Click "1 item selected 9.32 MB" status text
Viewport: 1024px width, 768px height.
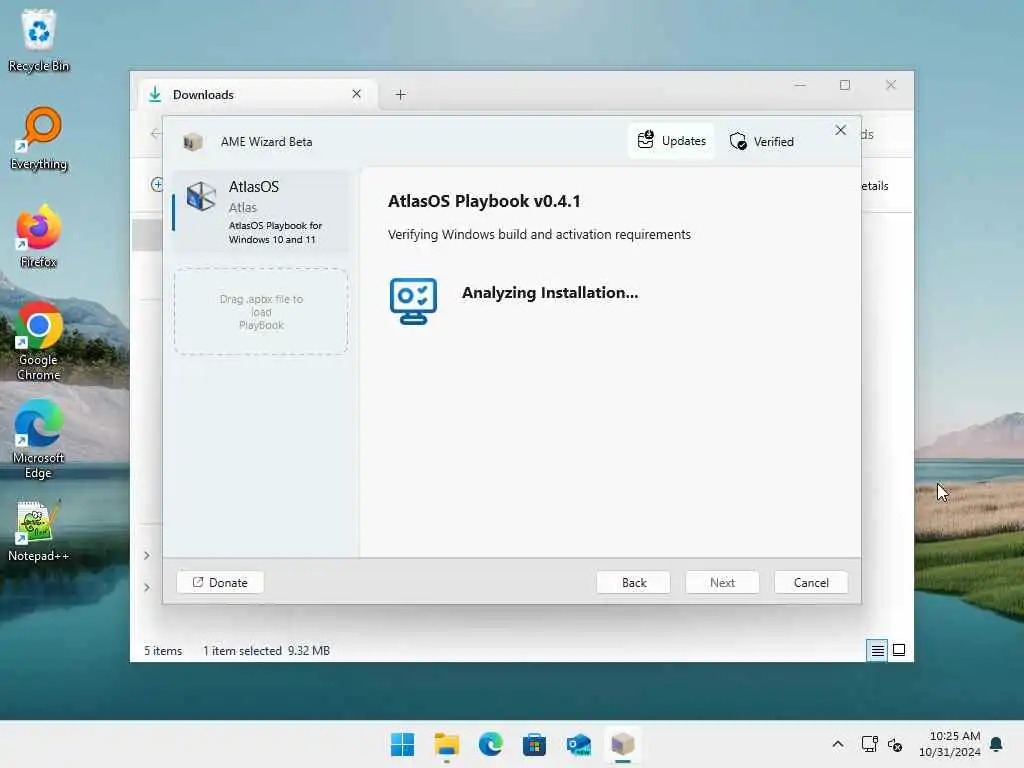point(266,651)
